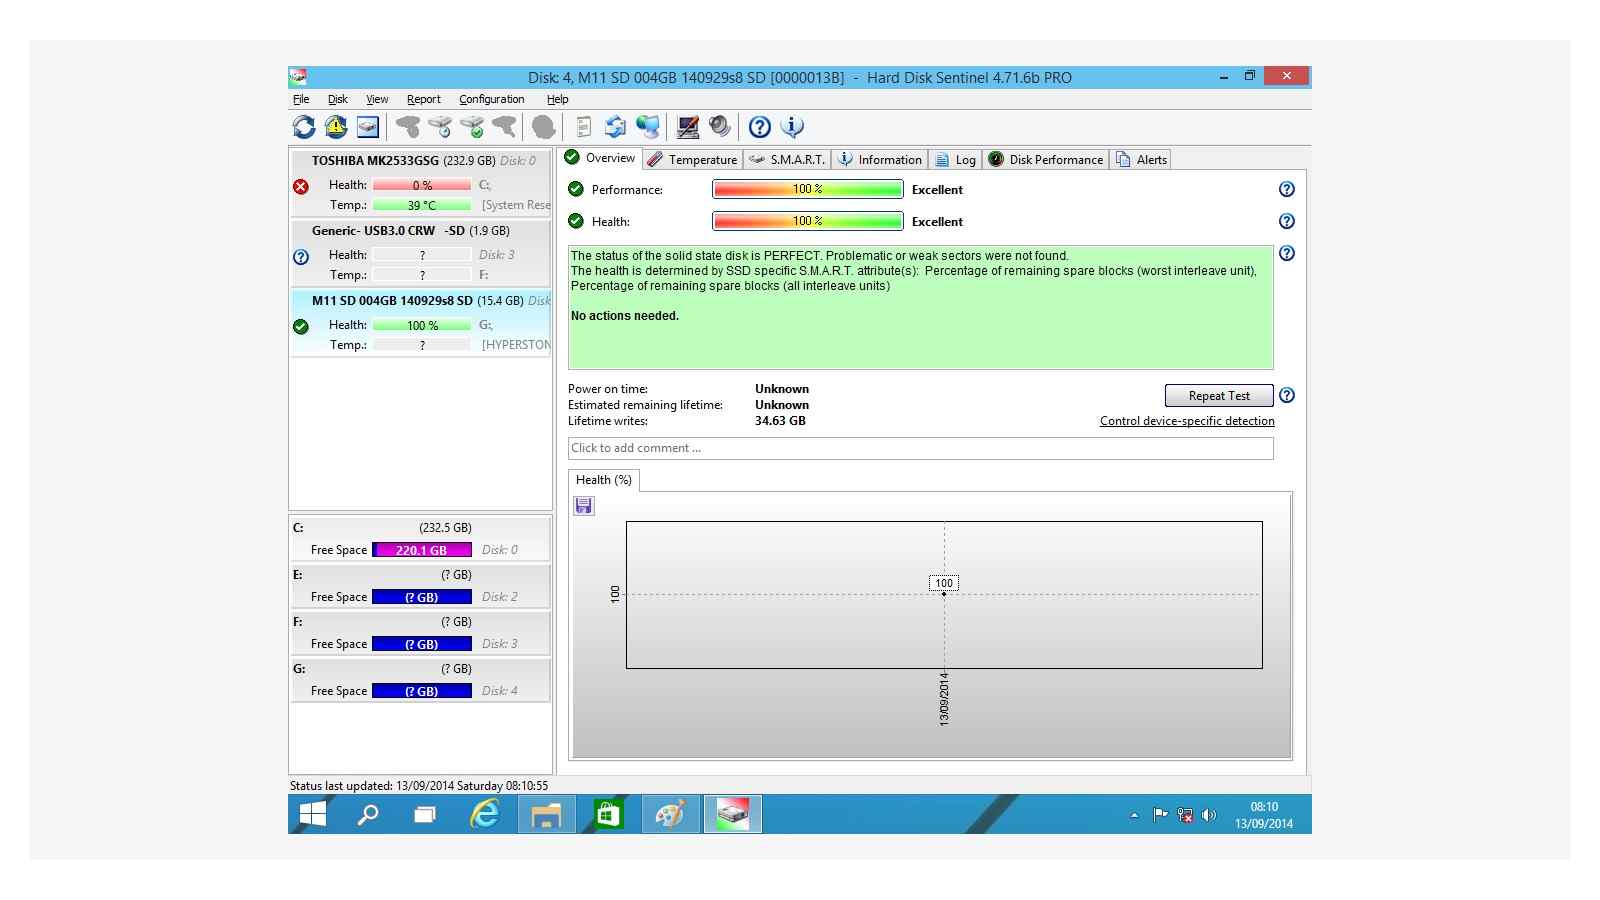Open the Report menu
Screen dimensions: 1600x900
(424, 99)
